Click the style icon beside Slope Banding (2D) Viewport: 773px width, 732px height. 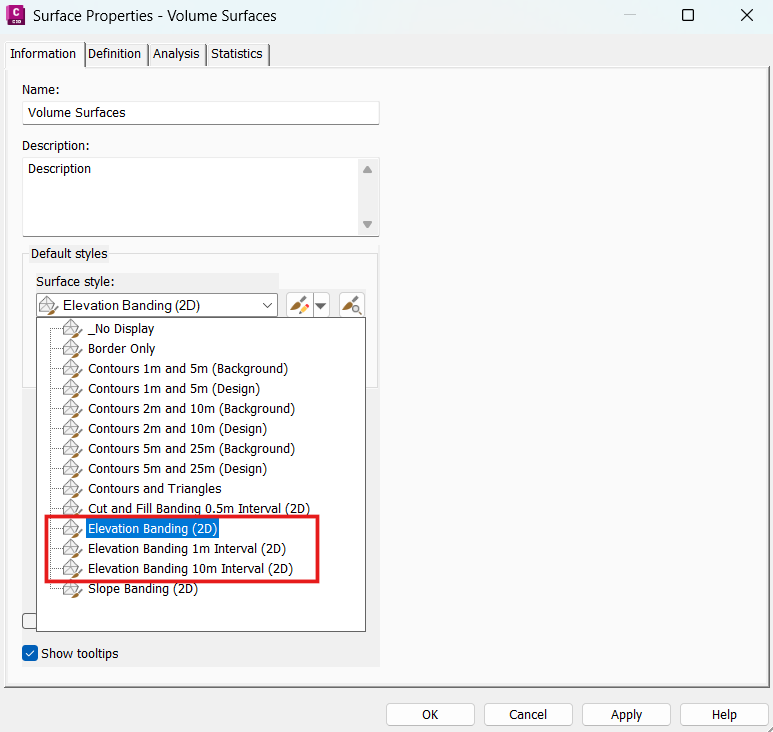tap(71, 589)
